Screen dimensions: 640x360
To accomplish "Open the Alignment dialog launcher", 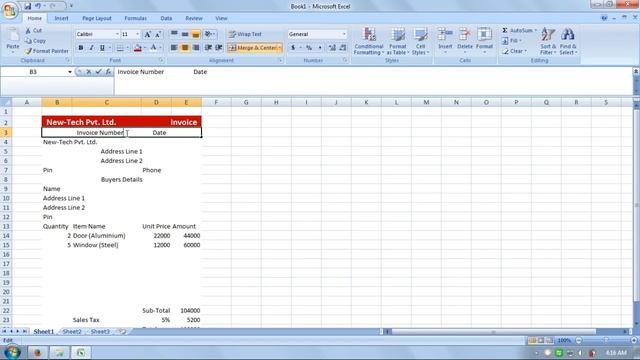I will [x=280, y=60].
